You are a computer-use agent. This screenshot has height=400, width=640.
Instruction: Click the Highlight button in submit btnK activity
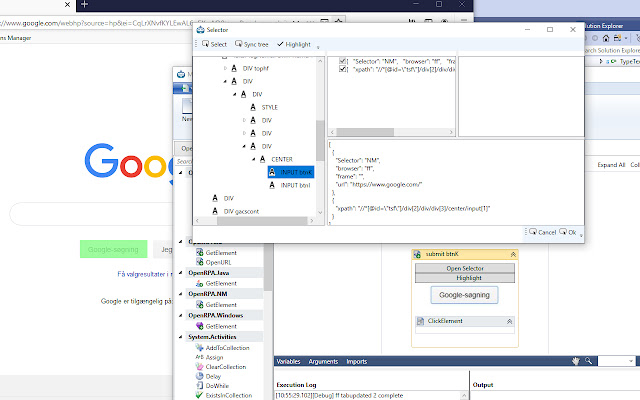click(465, 278)
